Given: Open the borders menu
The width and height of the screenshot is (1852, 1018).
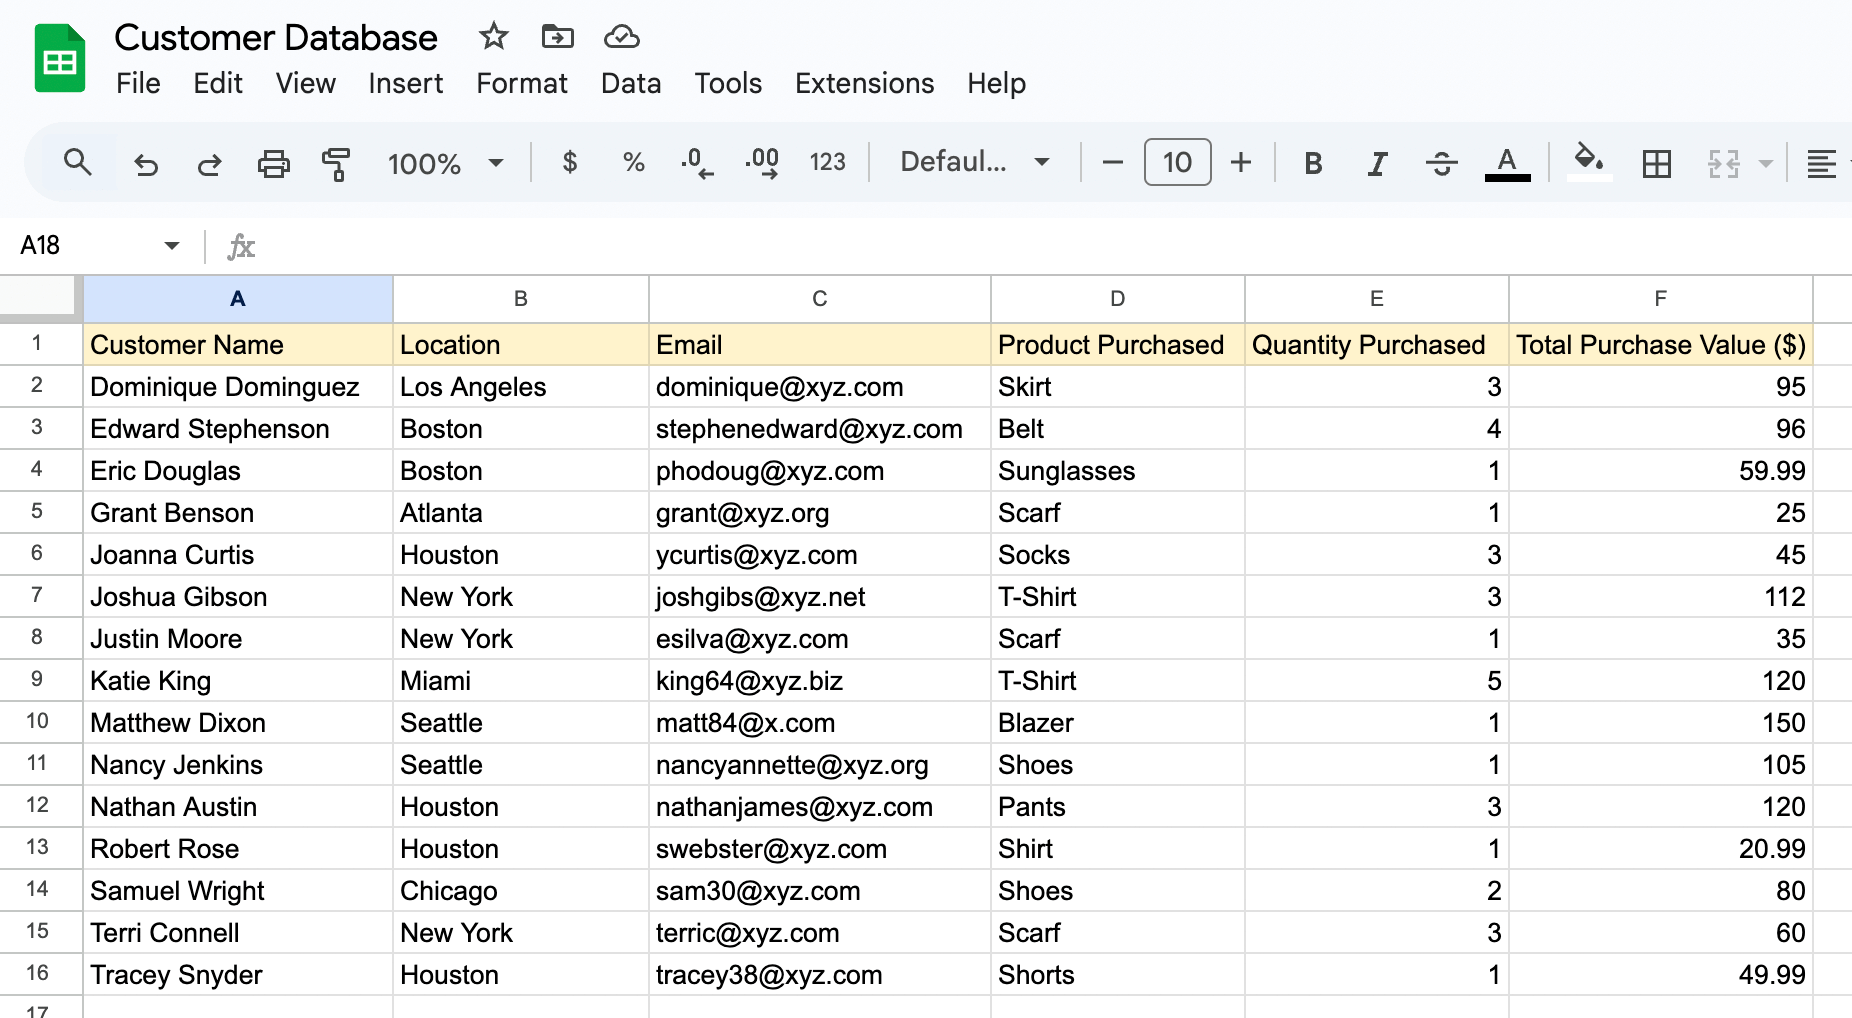Looking at the screenshot, I should tap(1656, 163).
